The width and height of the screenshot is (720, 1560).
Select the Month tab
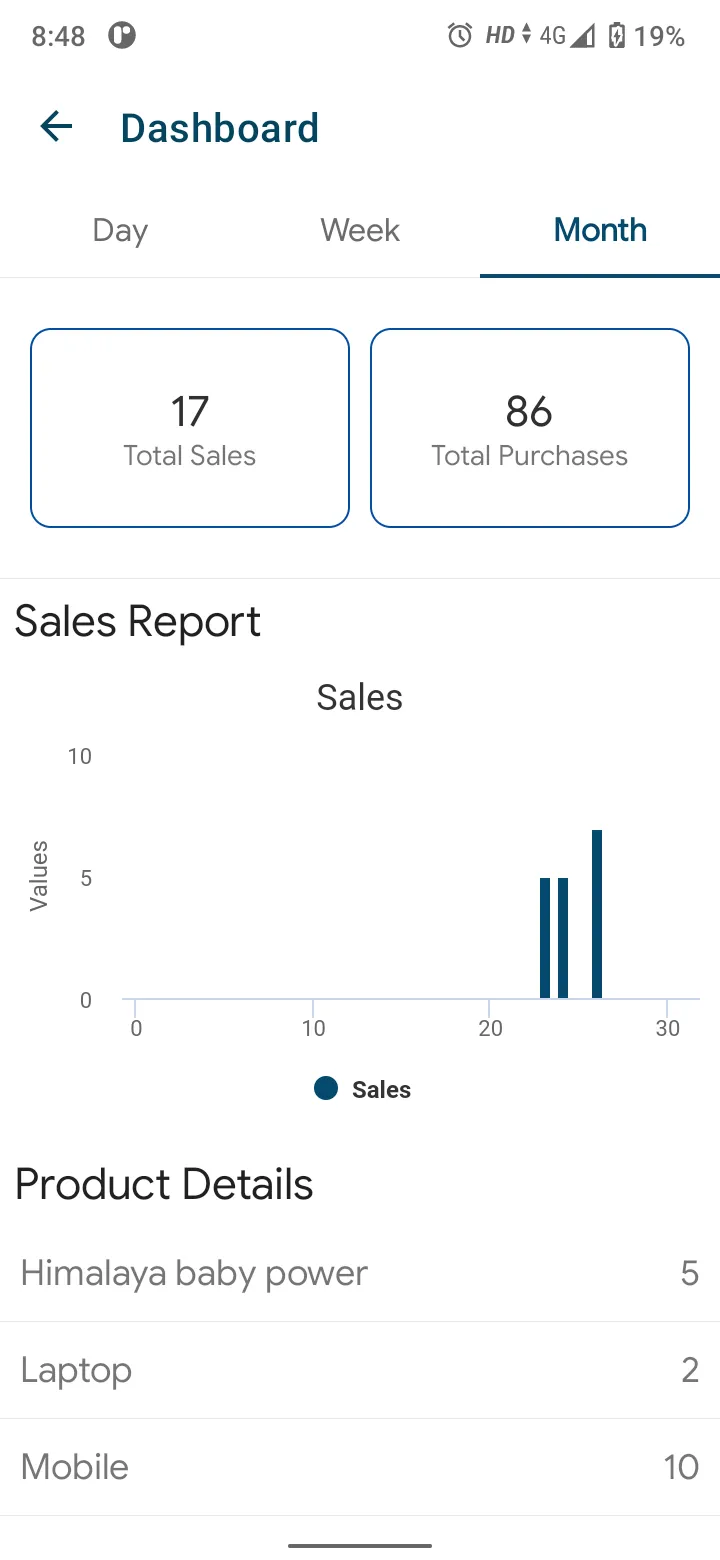point(600,230)
